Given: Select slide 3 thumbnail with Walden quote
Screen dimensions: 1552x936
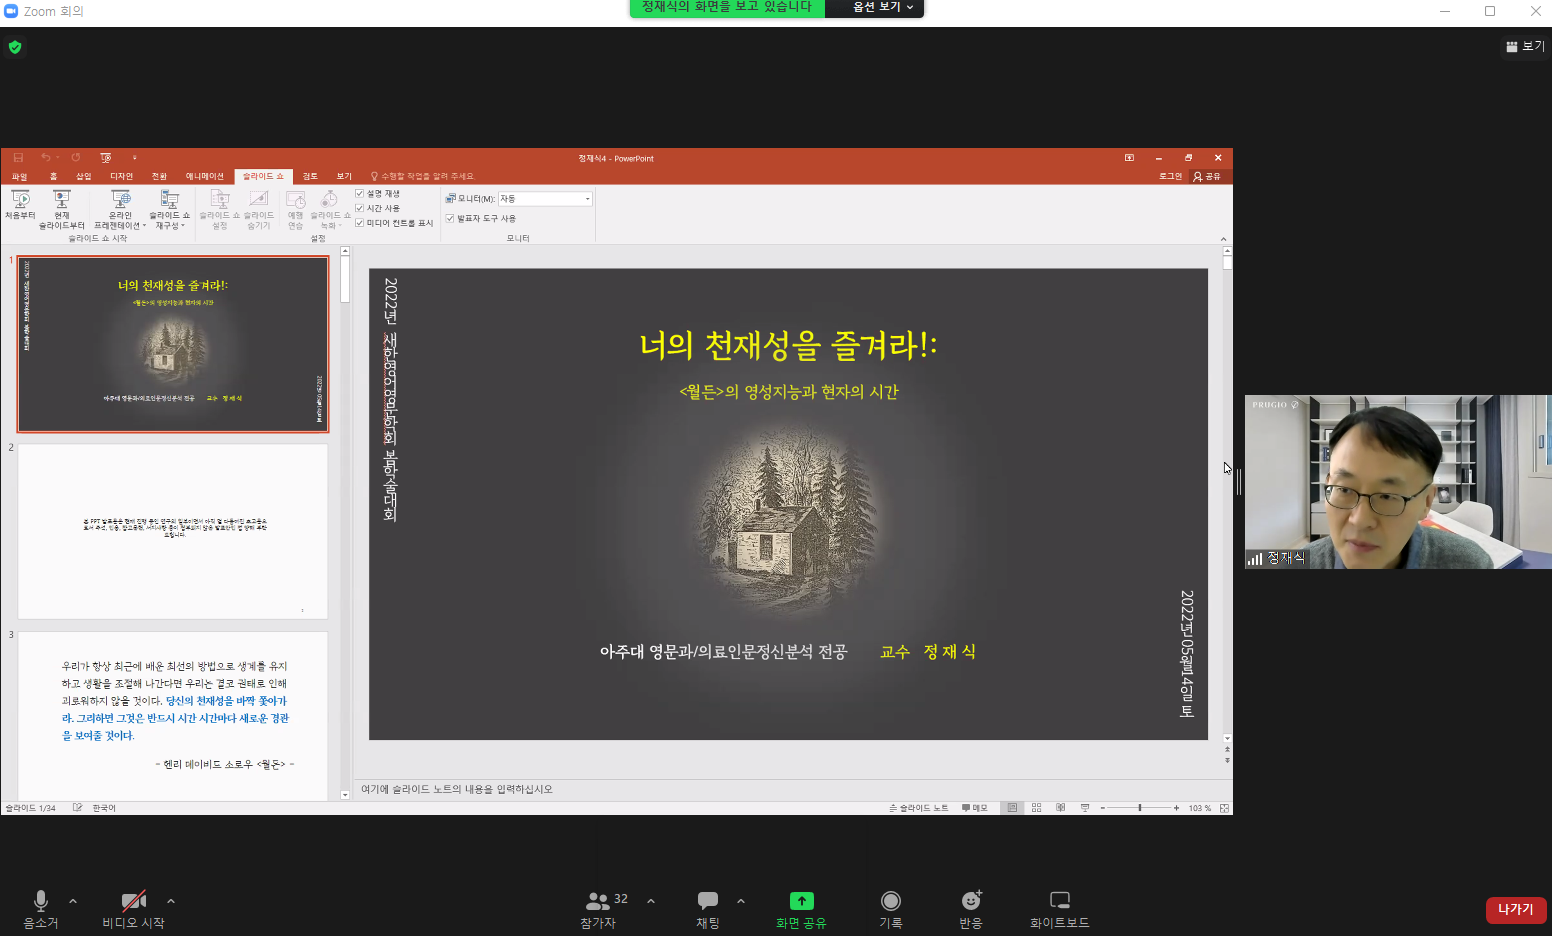Looking at the screenshot, I should pos(173,714).
